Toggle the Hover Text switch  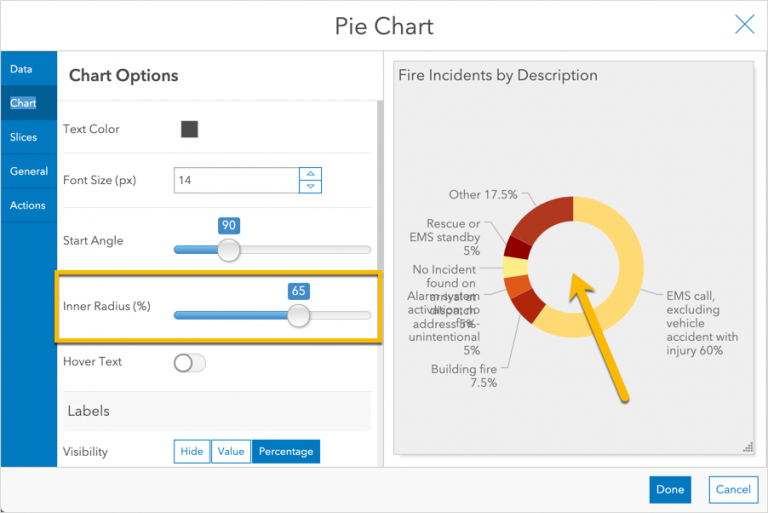pyautogui.click(x=189, y=362)
